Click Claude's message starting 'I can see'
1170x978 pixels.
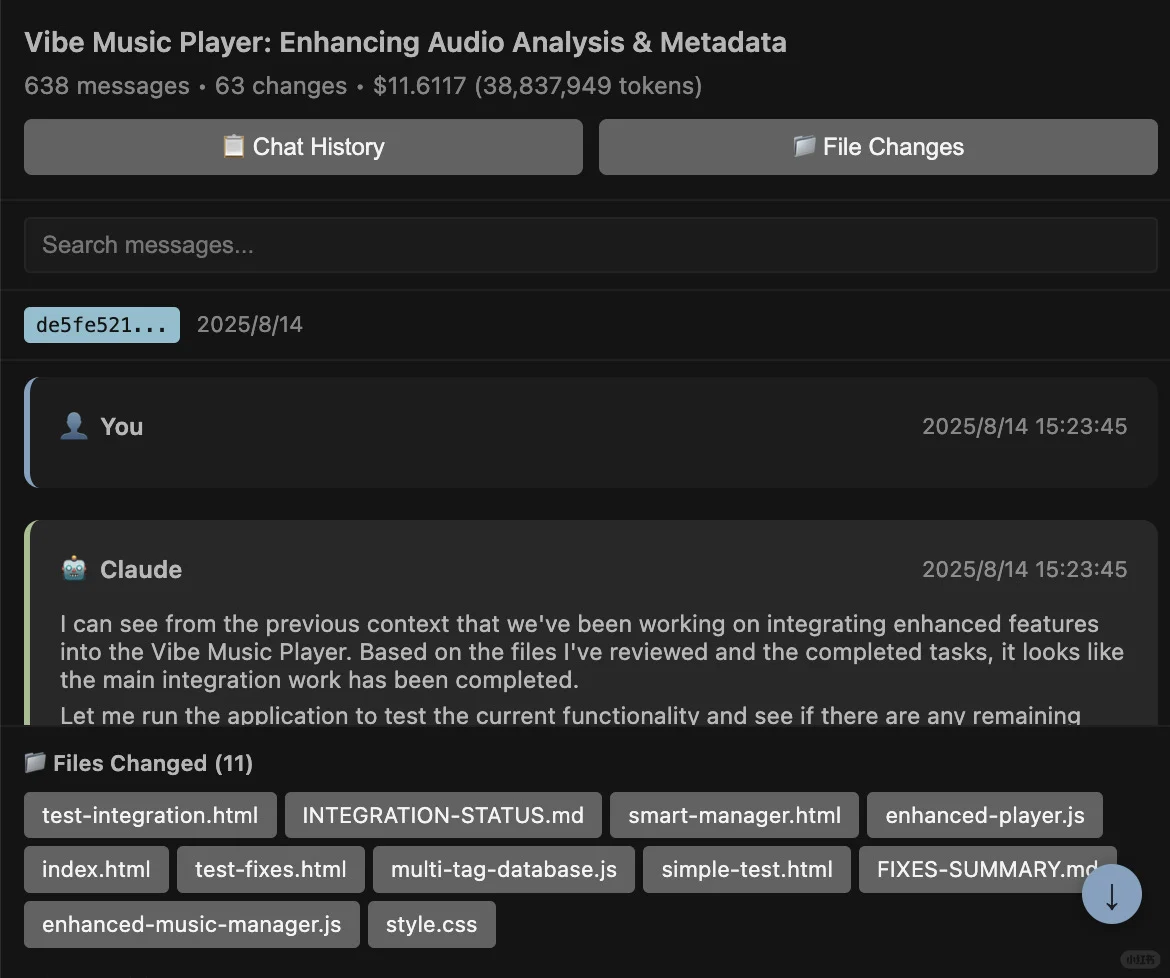pos(592,652)
